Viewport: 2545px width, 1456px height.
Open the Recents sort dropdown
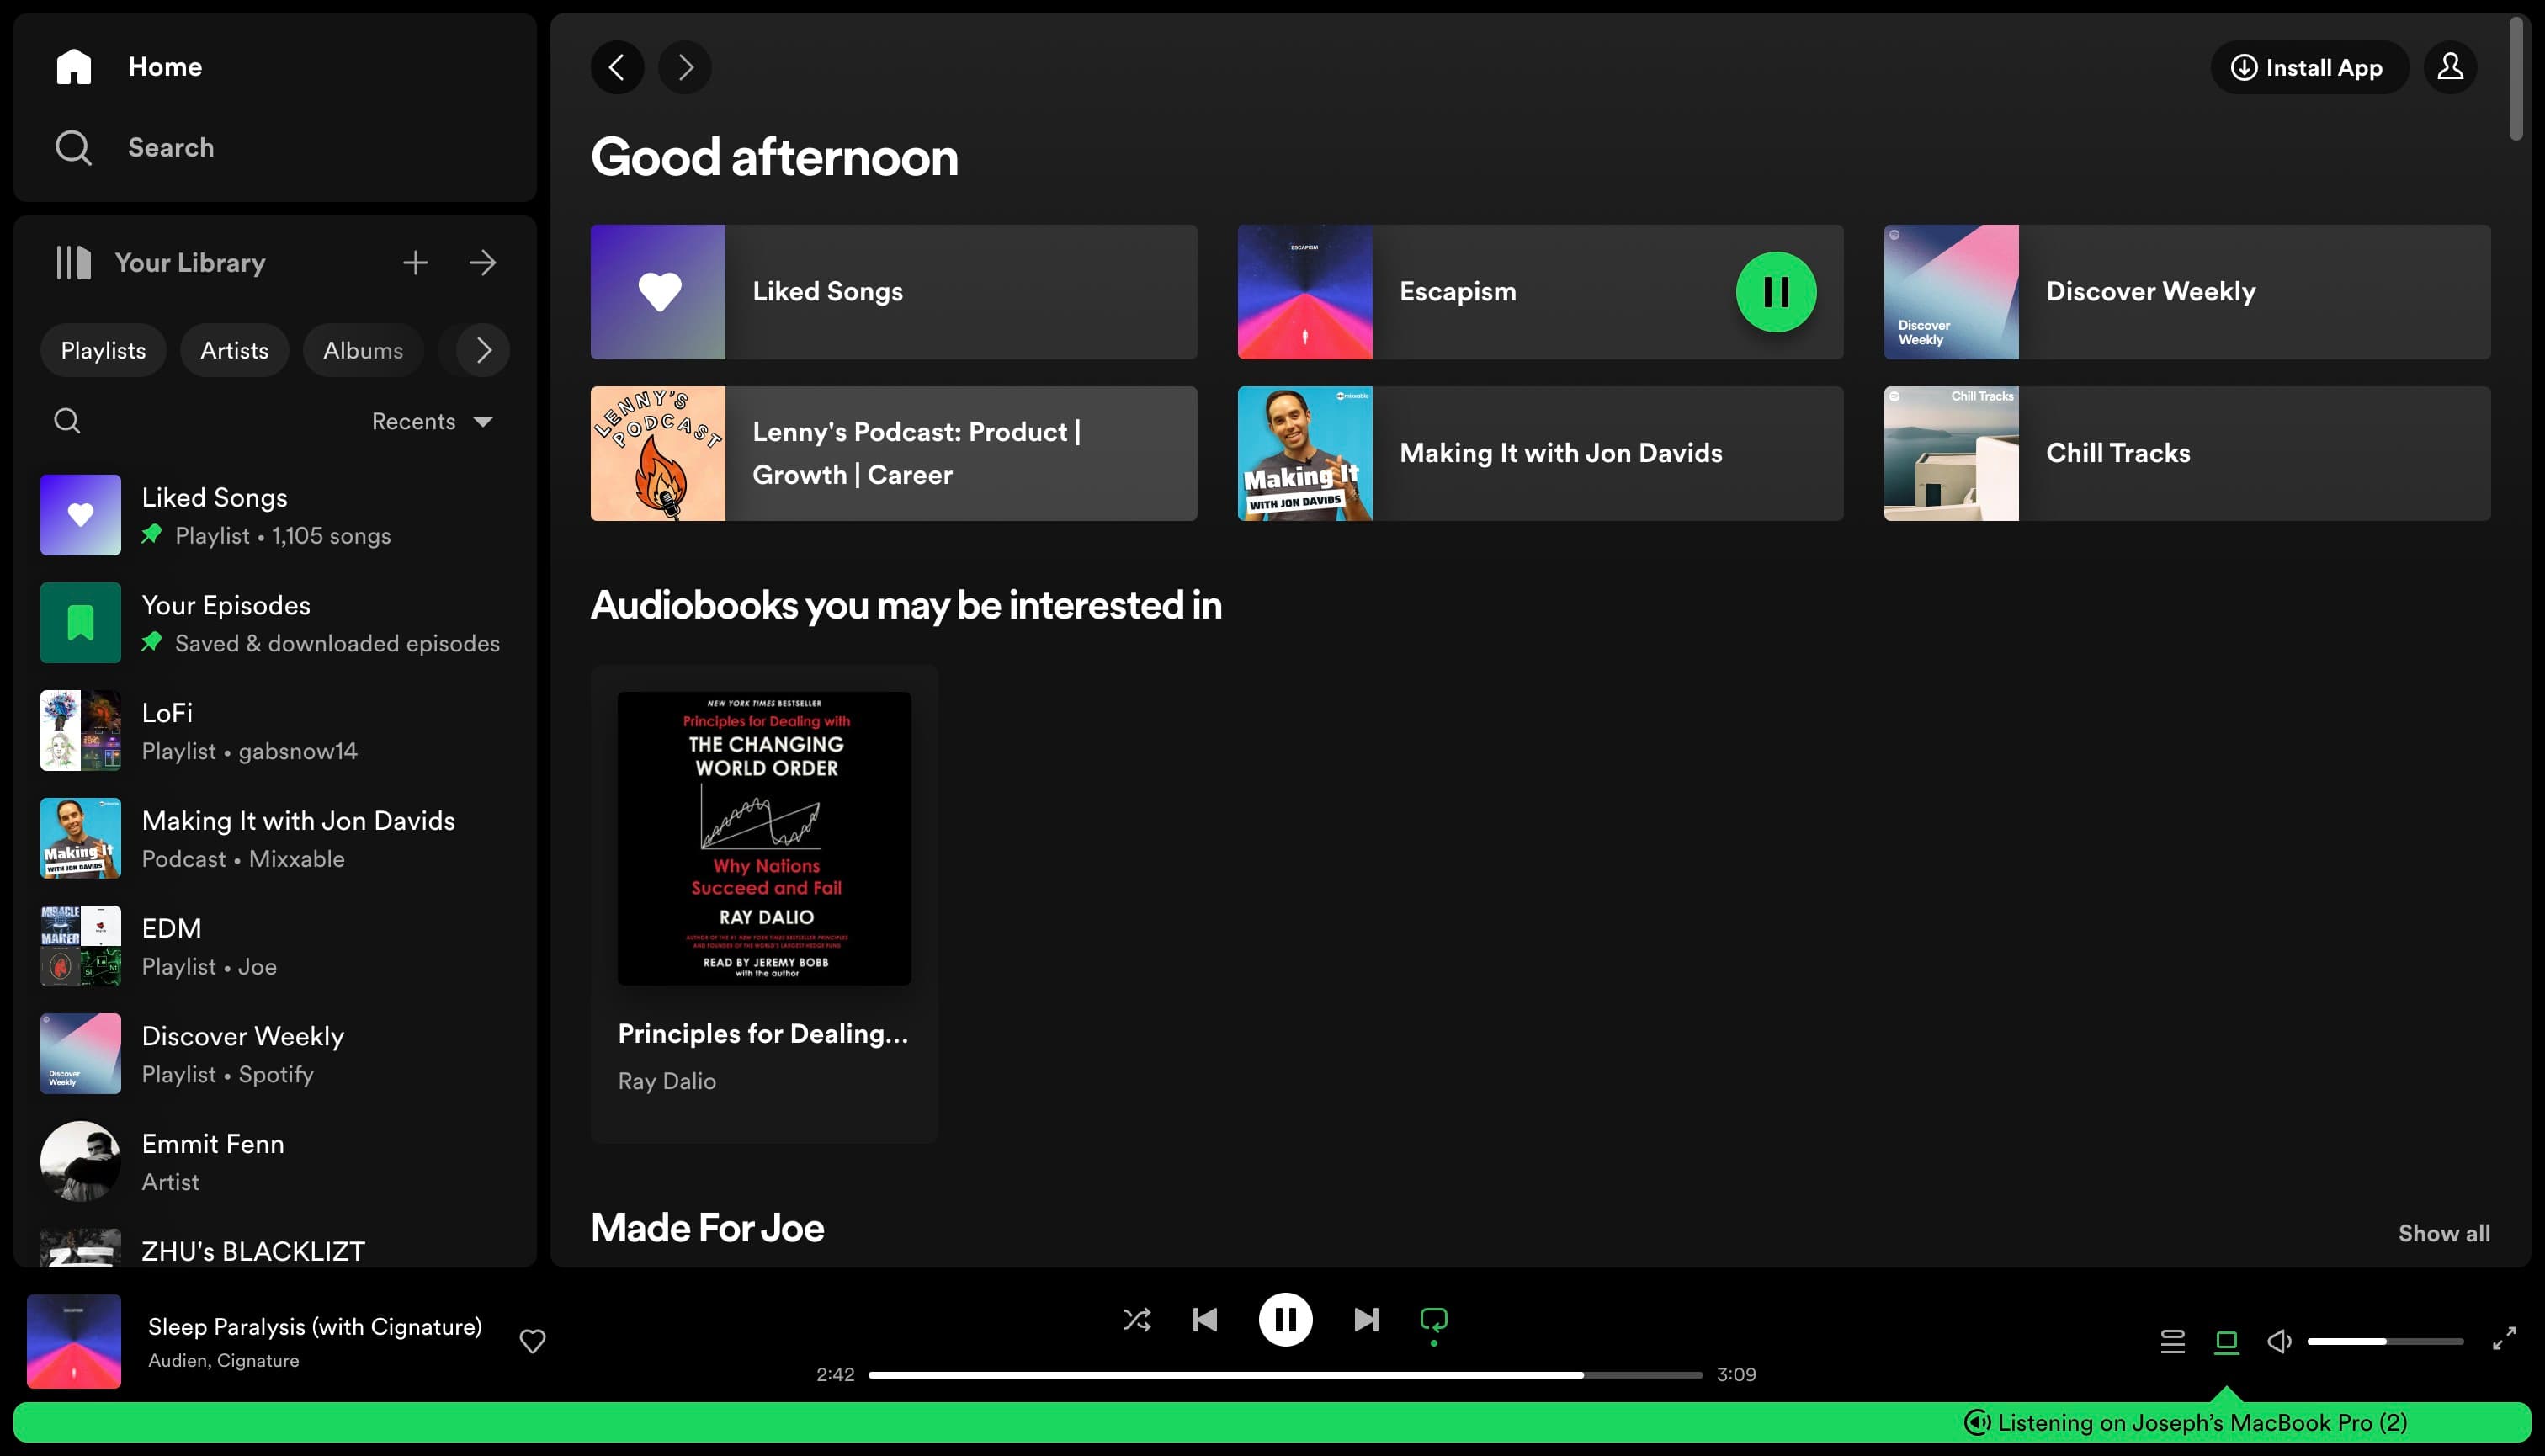pyautogui.click(x=432, y=421)
